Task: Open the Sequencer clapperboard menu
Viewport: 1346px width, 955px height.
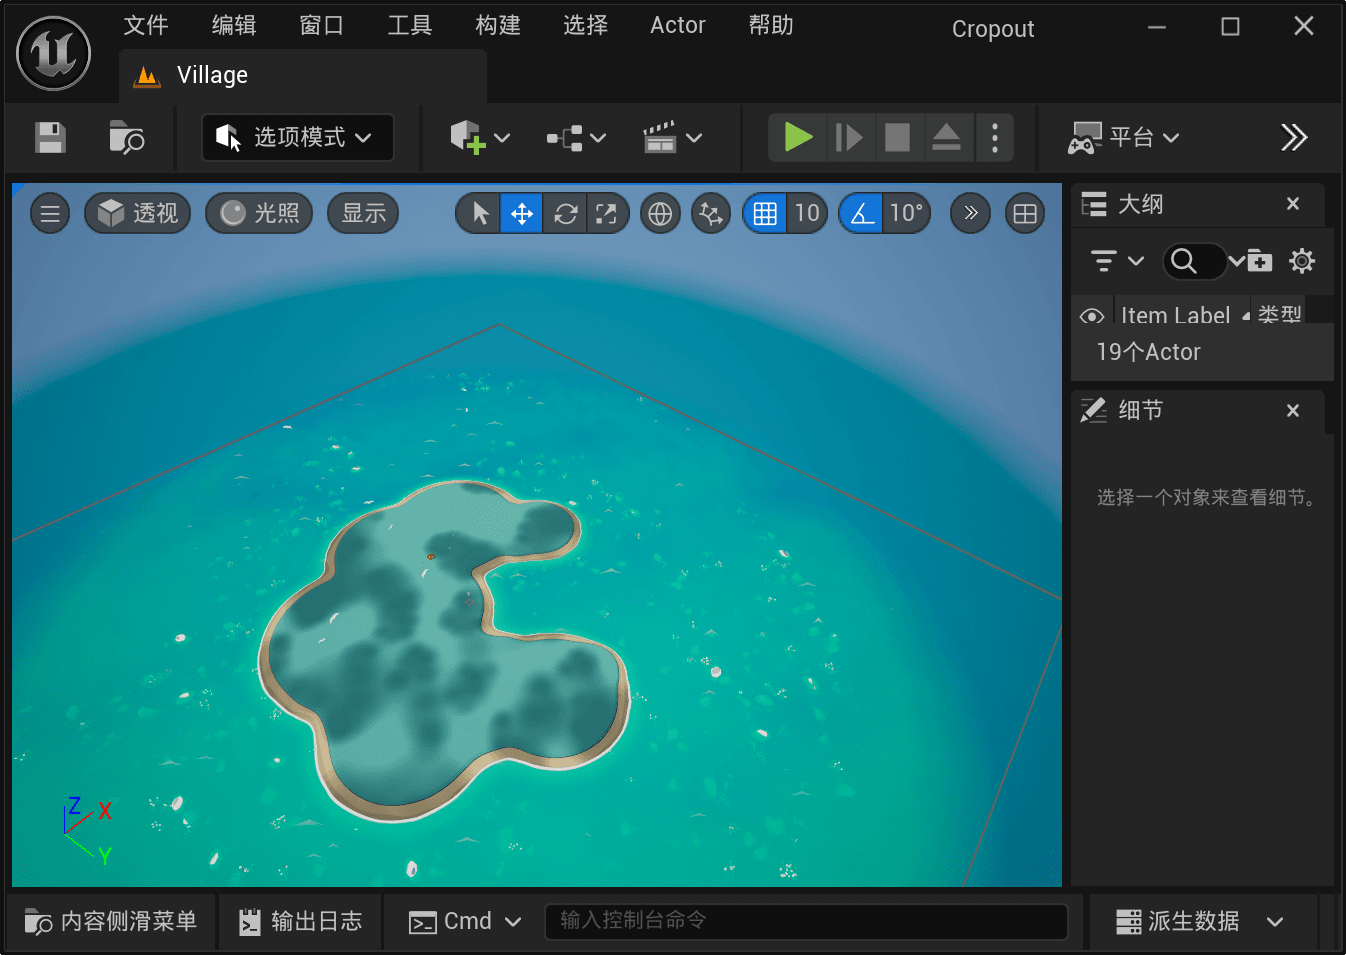Action: click(x=672, y=137)
